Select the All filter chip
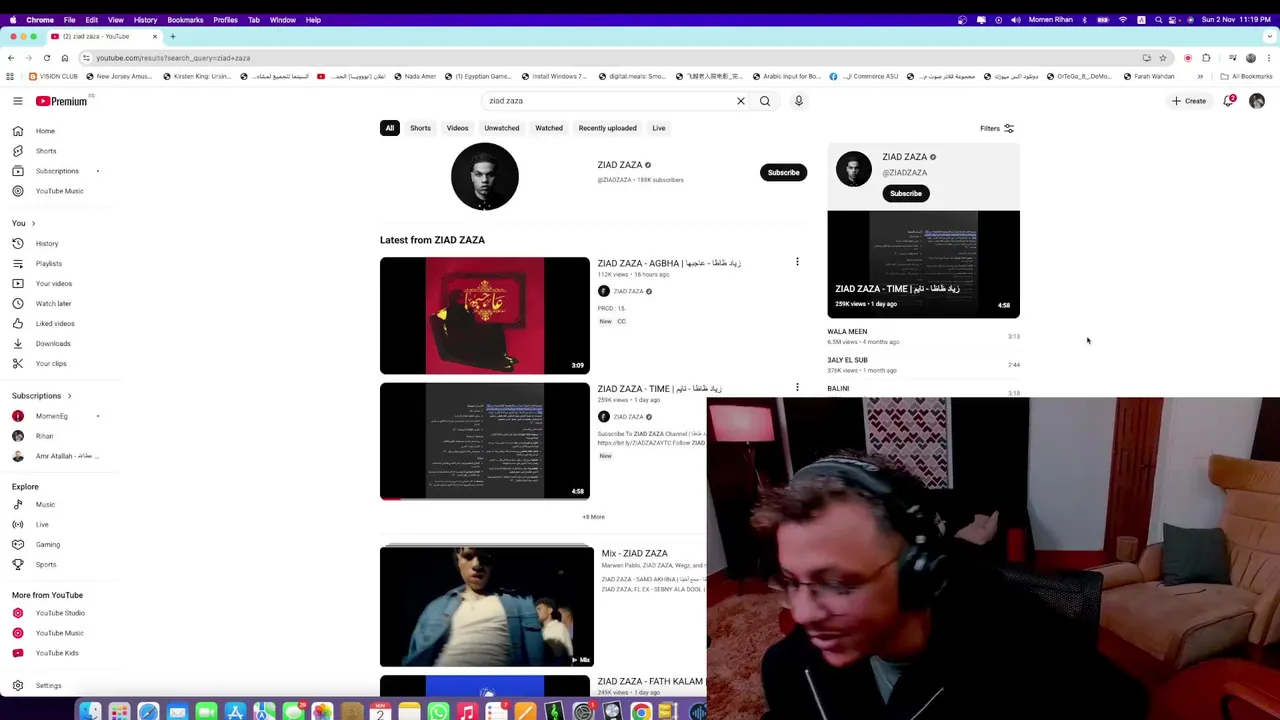 point(390,128)
